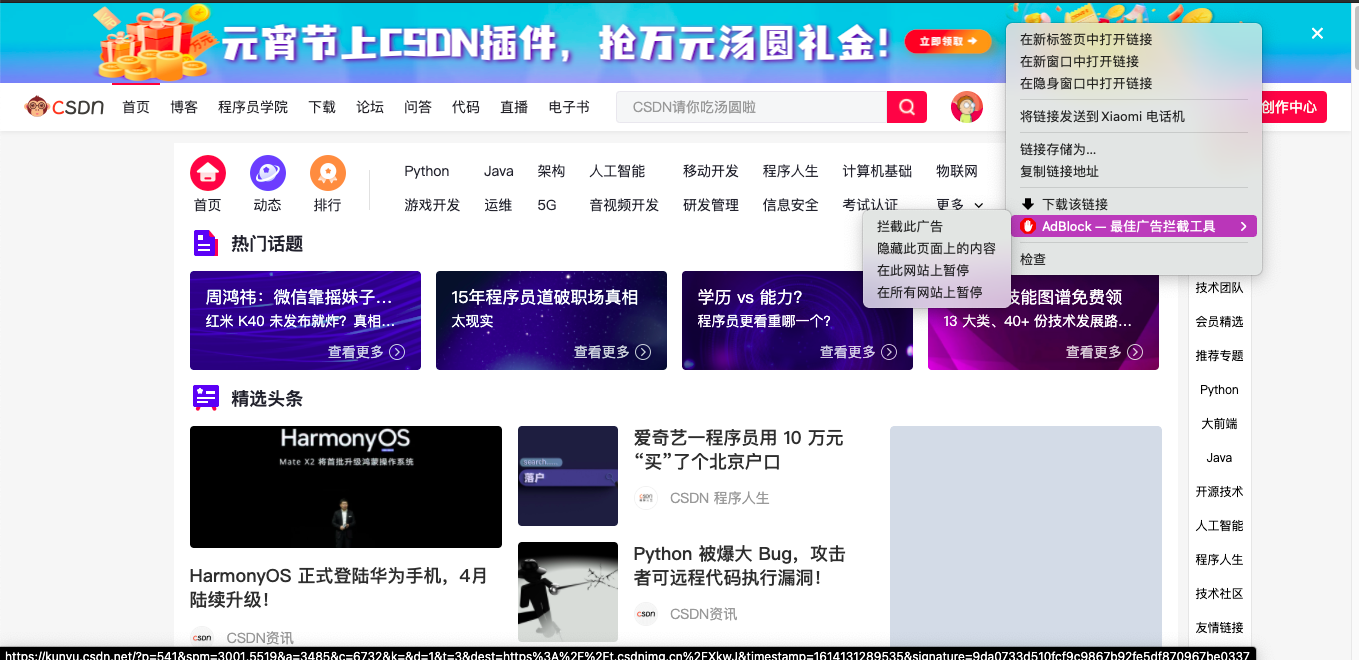This screenshot has width=1359, height=660.
Task: Open your profile via the avatar icon
Action: click(x=966, y=106)
